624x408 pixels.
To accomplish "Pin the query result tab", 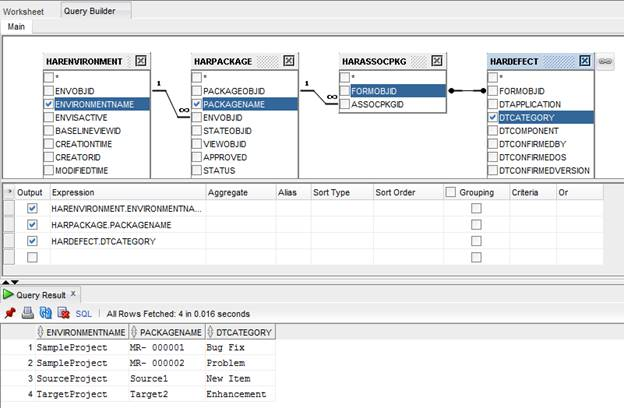I will 10,313.
